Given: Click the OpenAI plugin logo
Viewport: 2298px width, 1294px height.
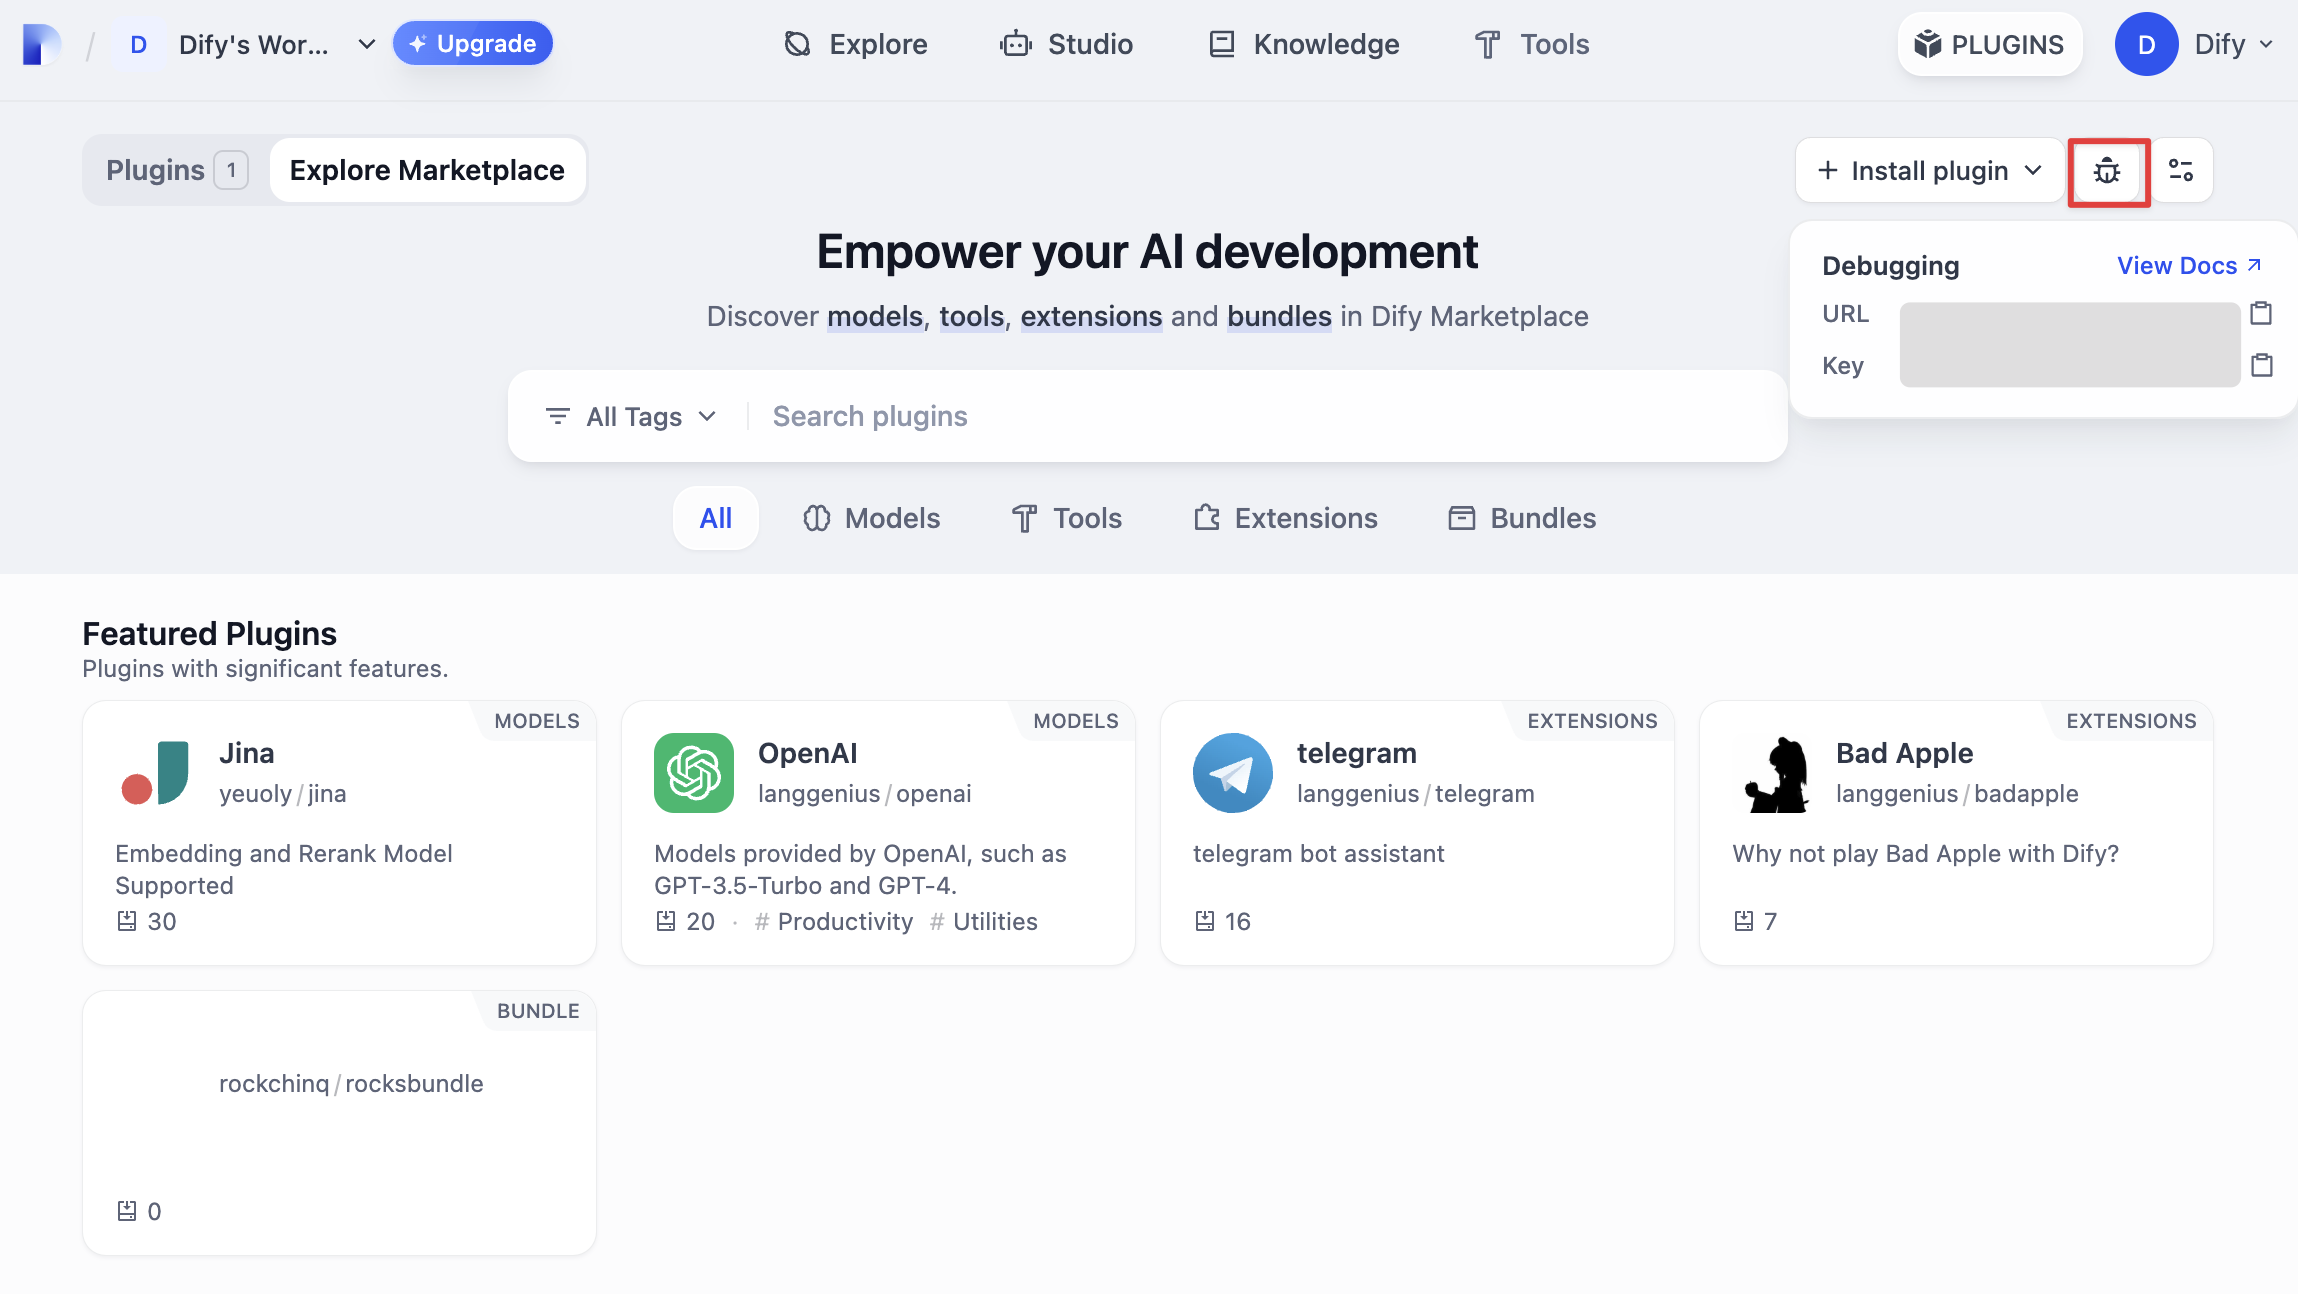Looking at the screenshot, I should click(x=693, y=772).
